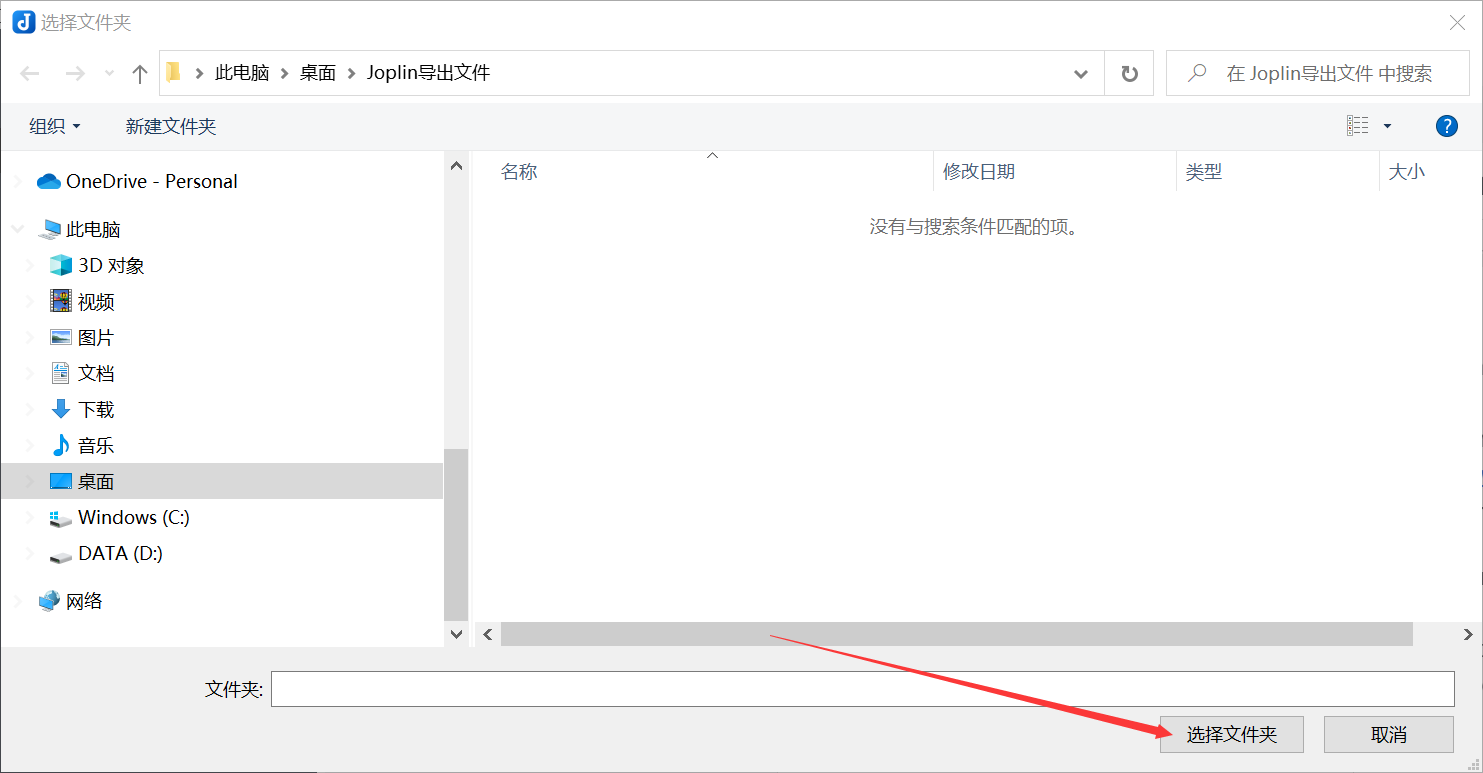The height and width of the screenshot is (773, 1483).
Task: Open the 组织 dropdown menu
Action: pyautogui.click(x=54, y=126)
